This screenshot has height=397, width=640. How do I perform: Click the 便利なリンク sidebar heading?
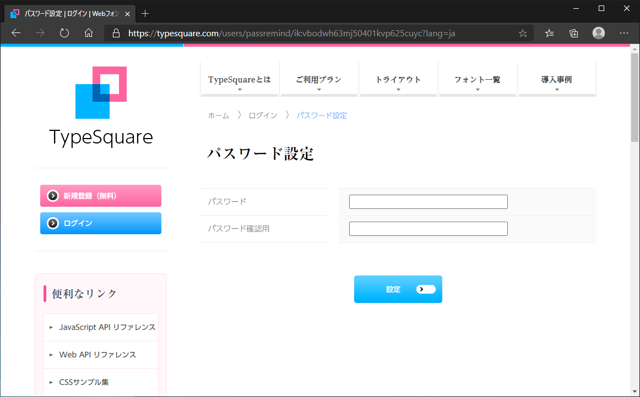[x=84, y=294]
